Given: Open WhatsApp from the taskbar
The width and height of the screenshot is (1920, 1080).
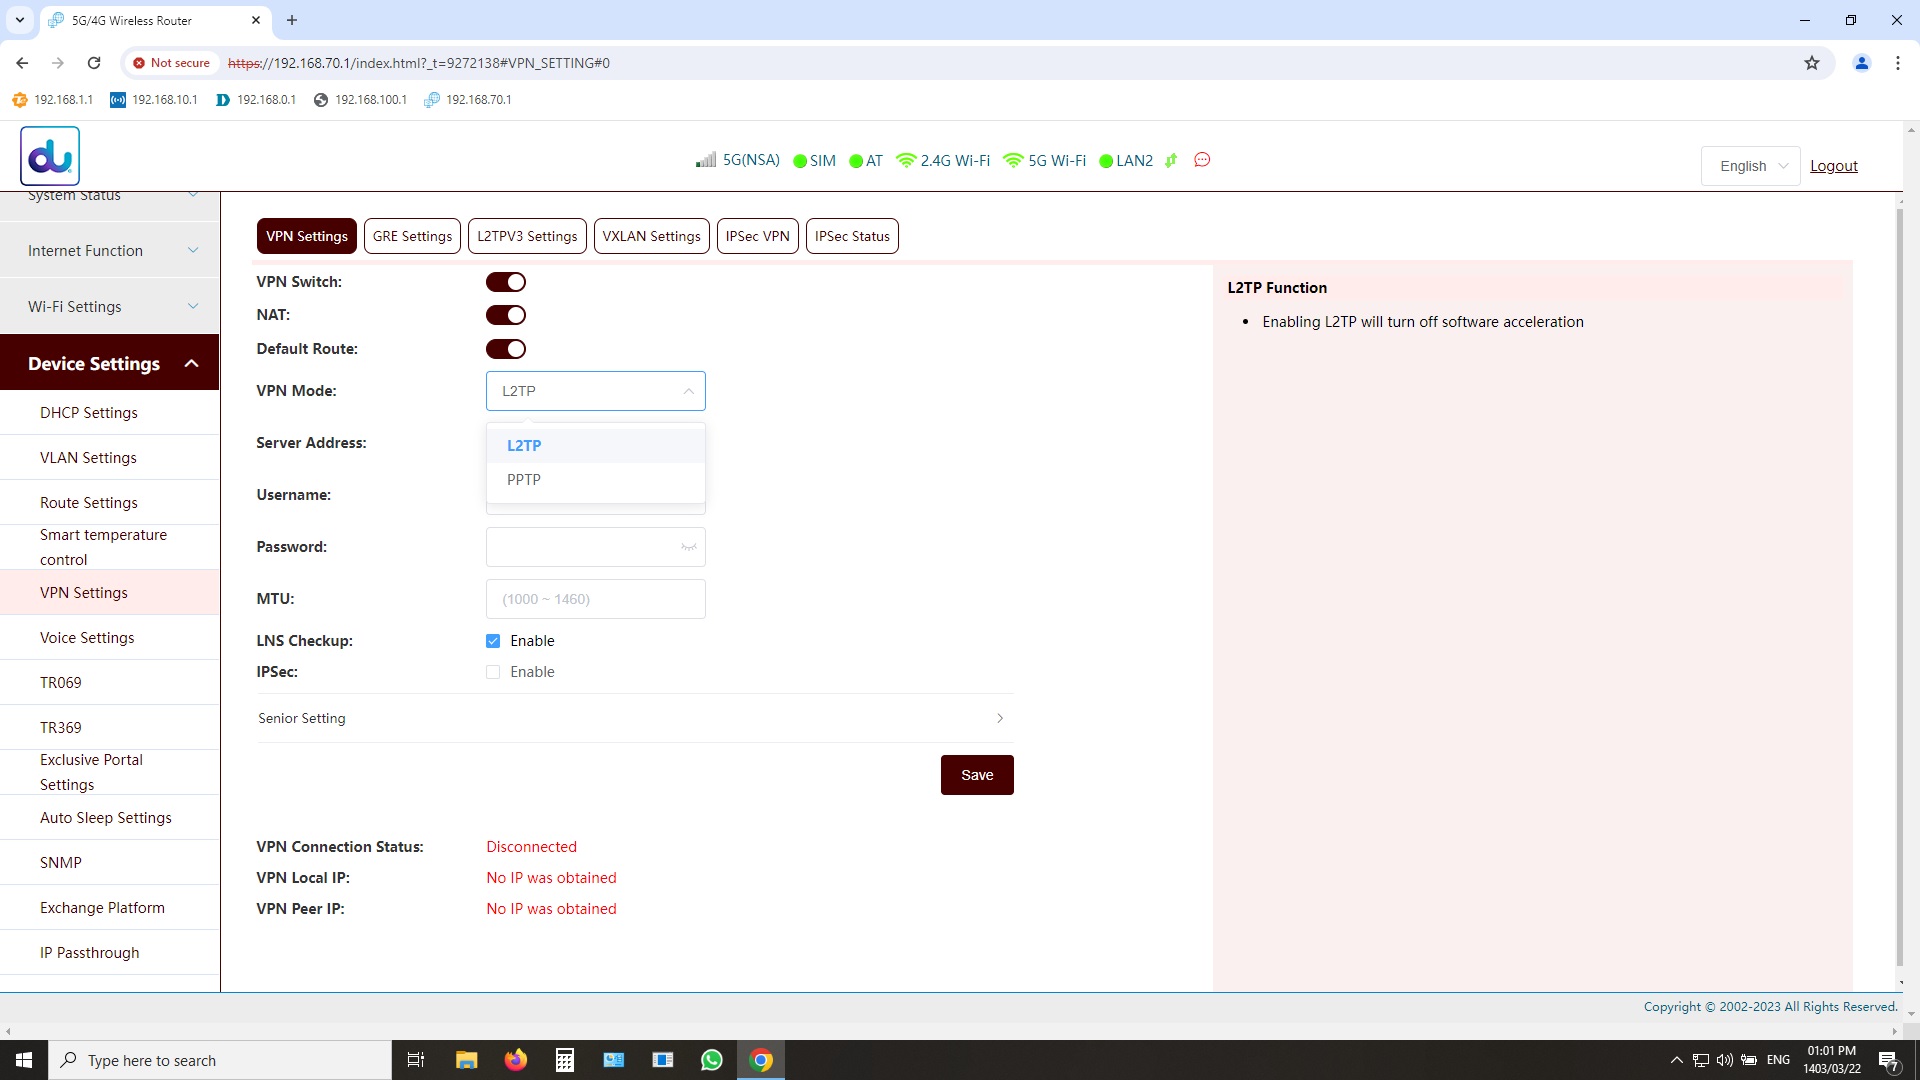Looking at the screenshot, I should tap(711, 1060).
